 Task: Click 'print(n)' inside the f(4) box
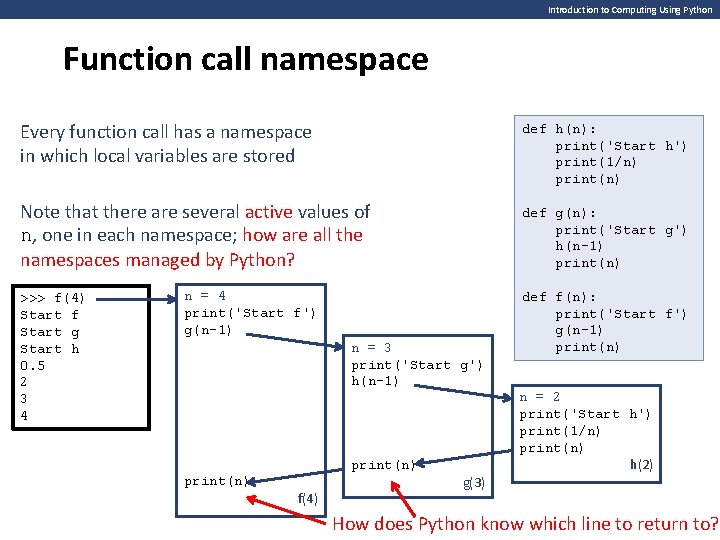[216, 482]
